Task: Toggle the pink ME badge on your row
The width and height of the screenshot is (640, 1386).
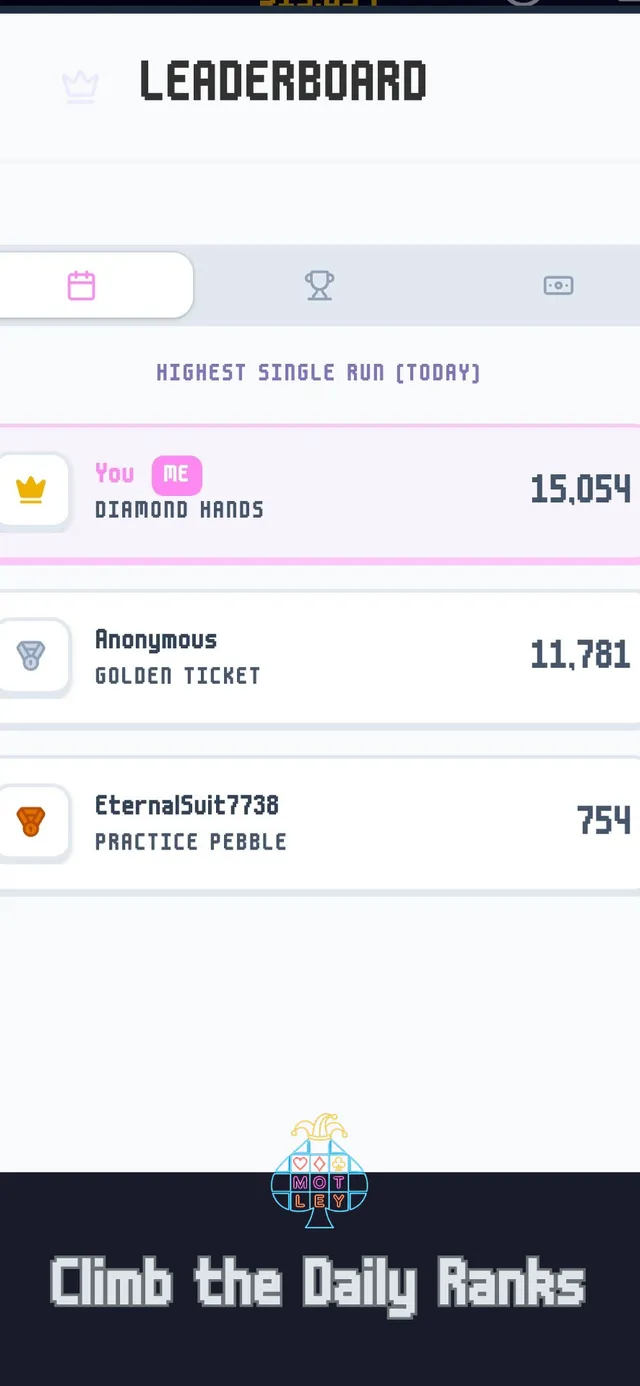Action: click(x=176, y=474)
